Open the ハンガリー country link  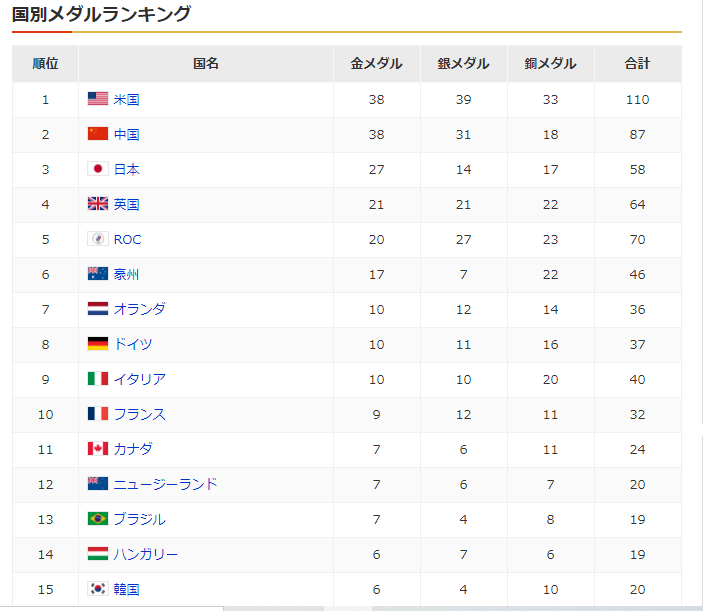(x=146, y=554)
